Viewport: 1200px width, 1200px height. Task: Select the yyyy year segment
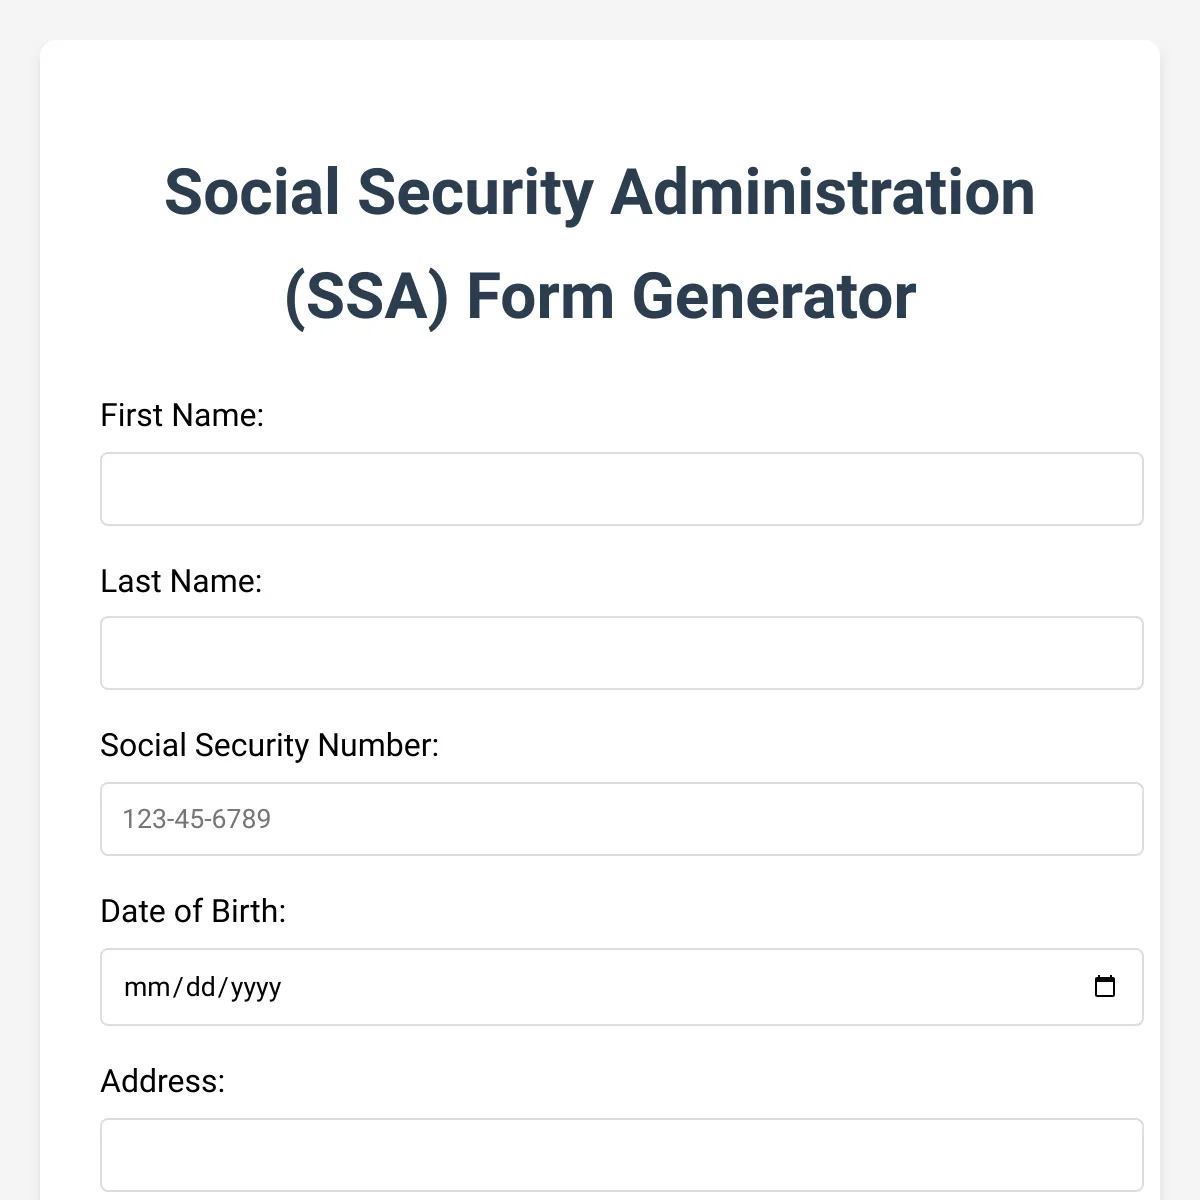click(256, 987)
